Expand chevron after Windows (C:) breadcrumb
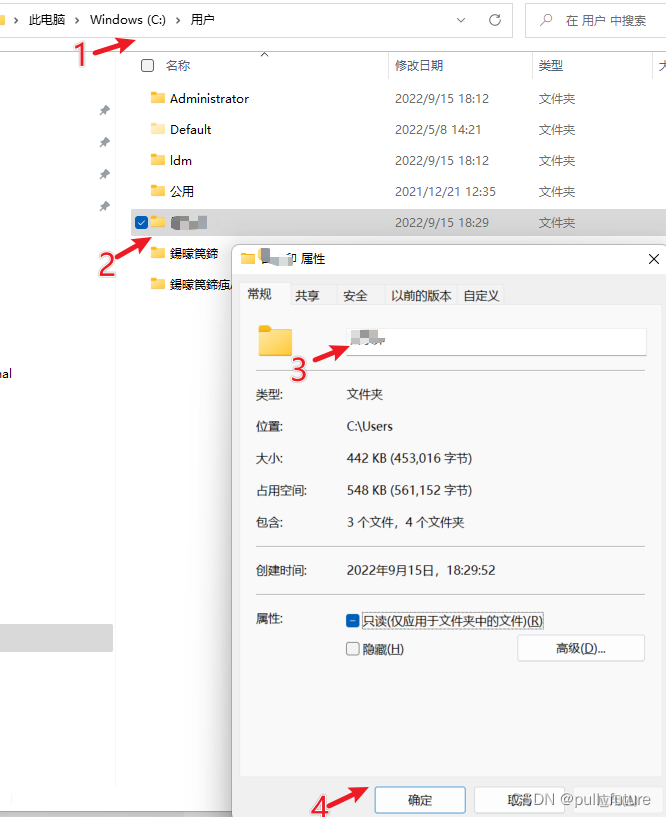This screenshot has width=666, height=817. point(178,20)
